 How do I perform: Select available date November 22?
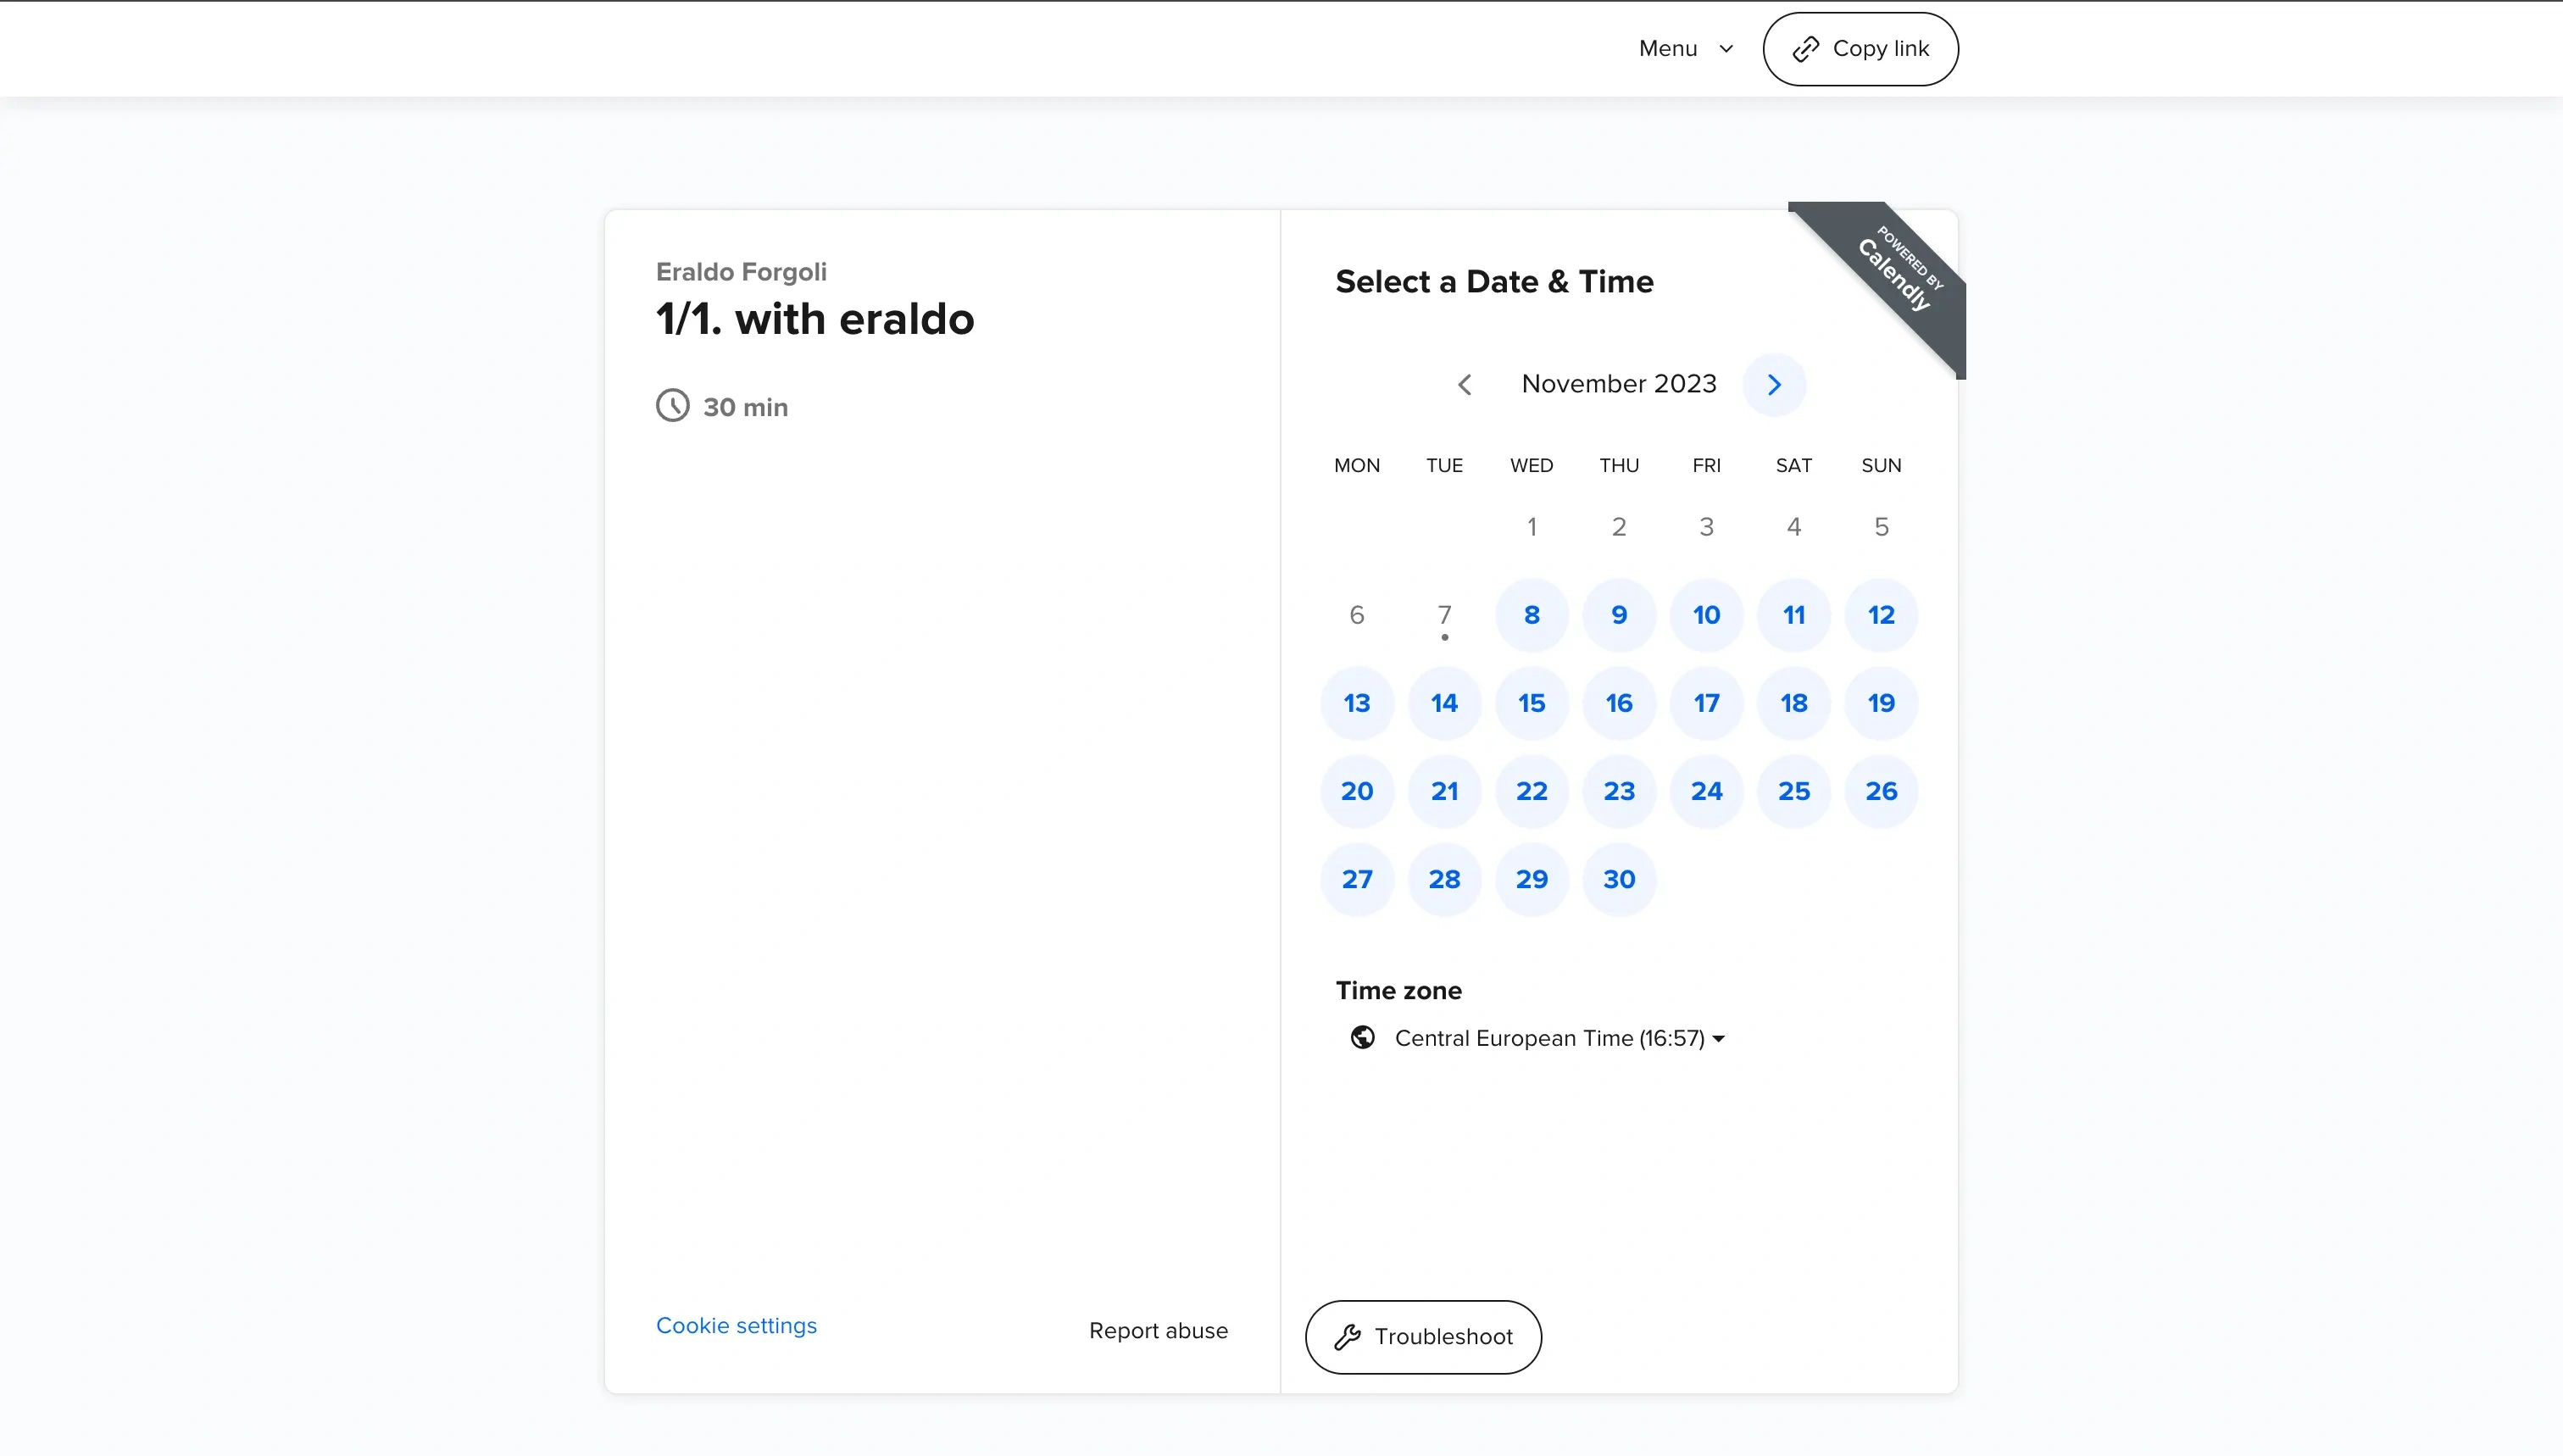pyautogui.click(x=1532, y=791)
